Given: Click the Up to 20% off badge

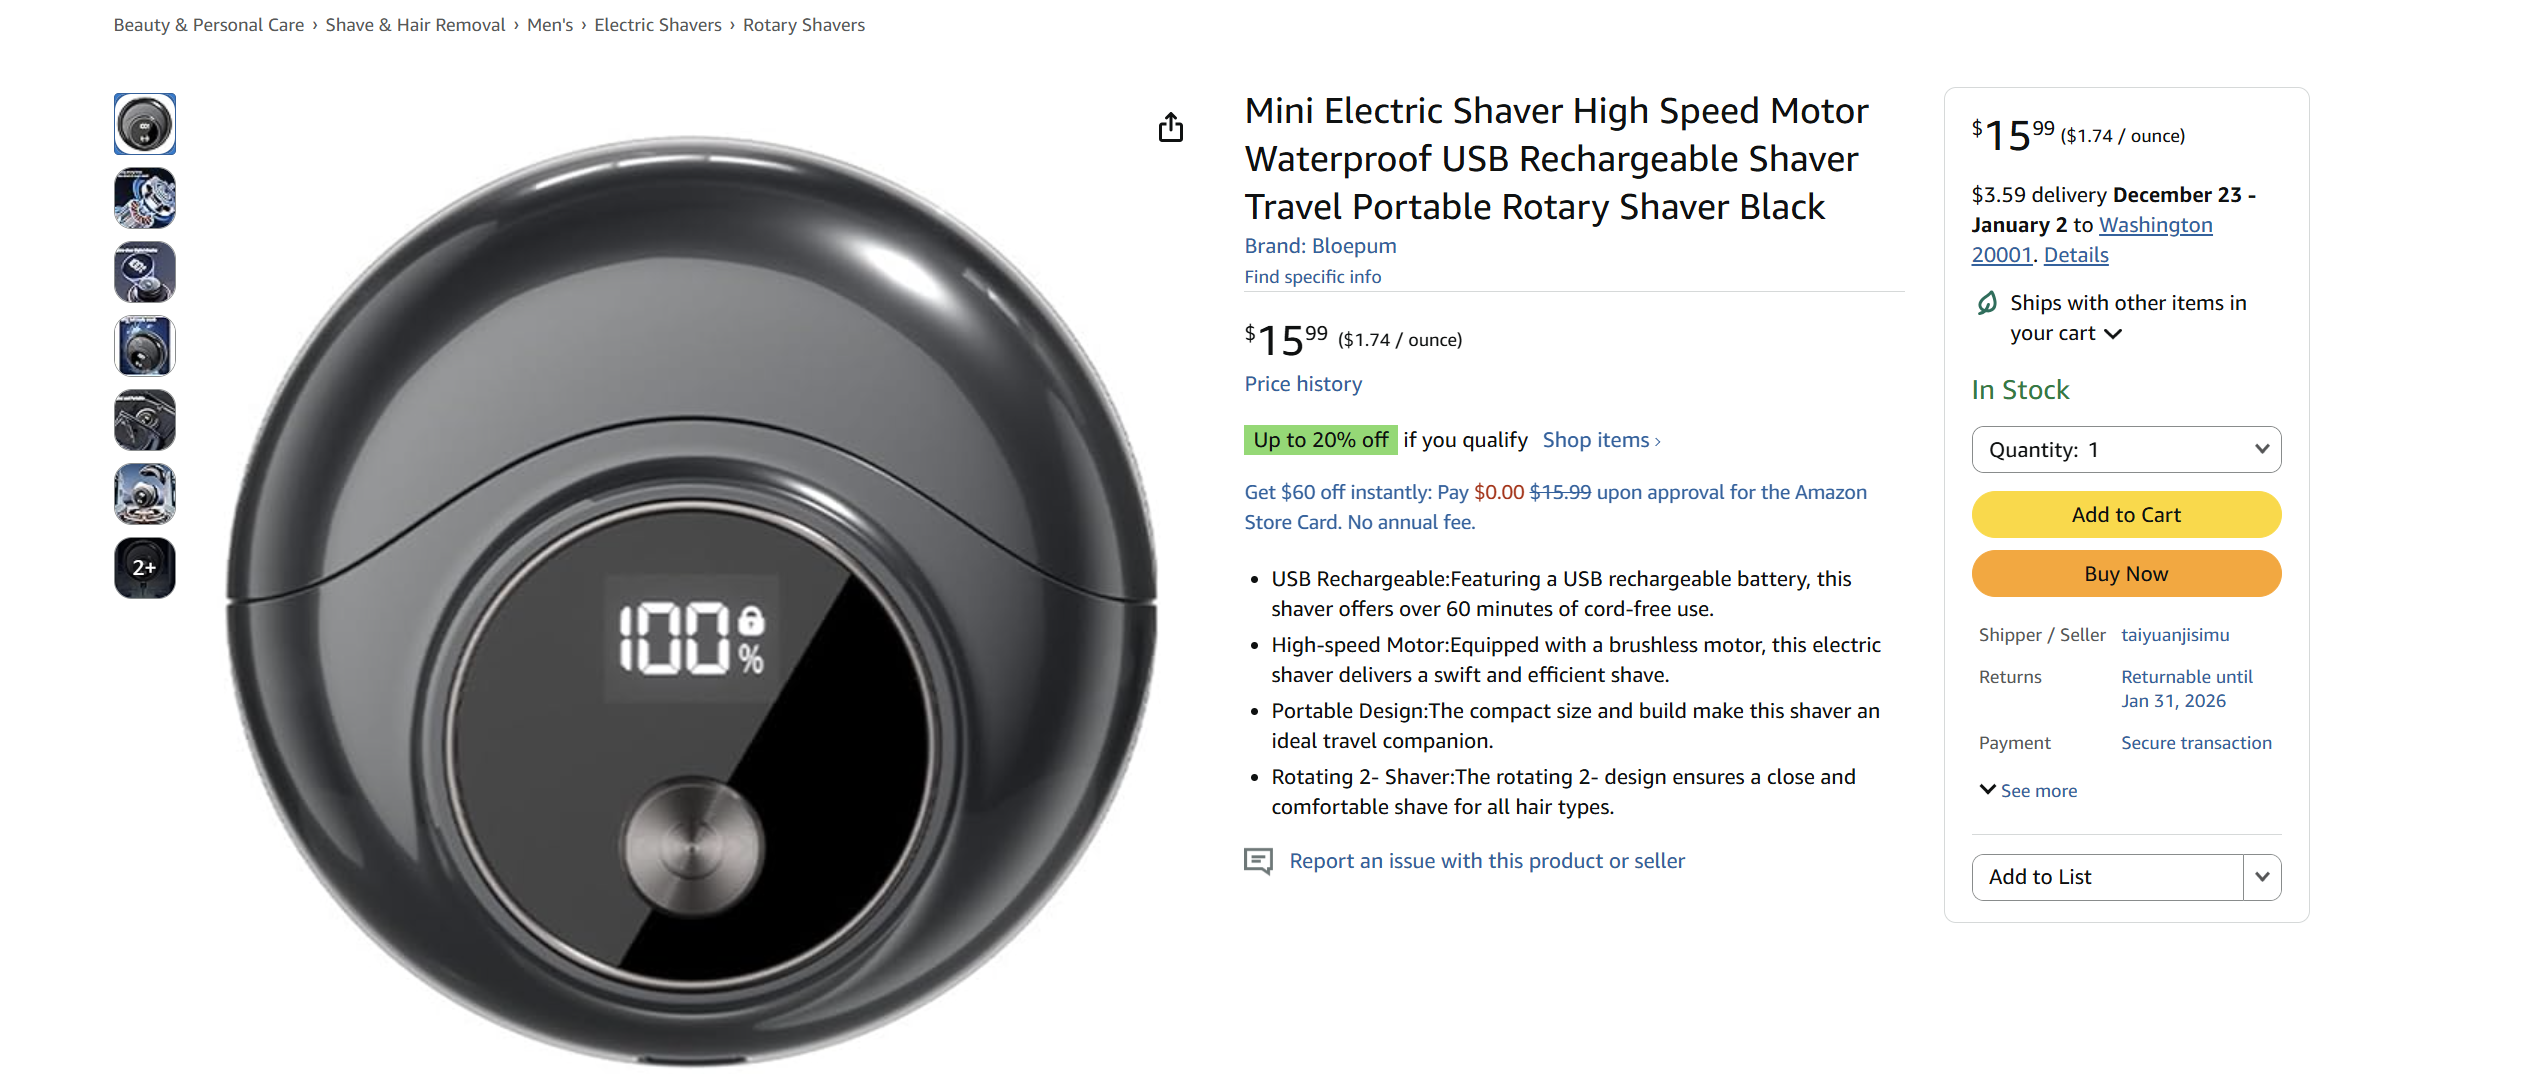Looking at the screenshot, I should coord(1320,439).
